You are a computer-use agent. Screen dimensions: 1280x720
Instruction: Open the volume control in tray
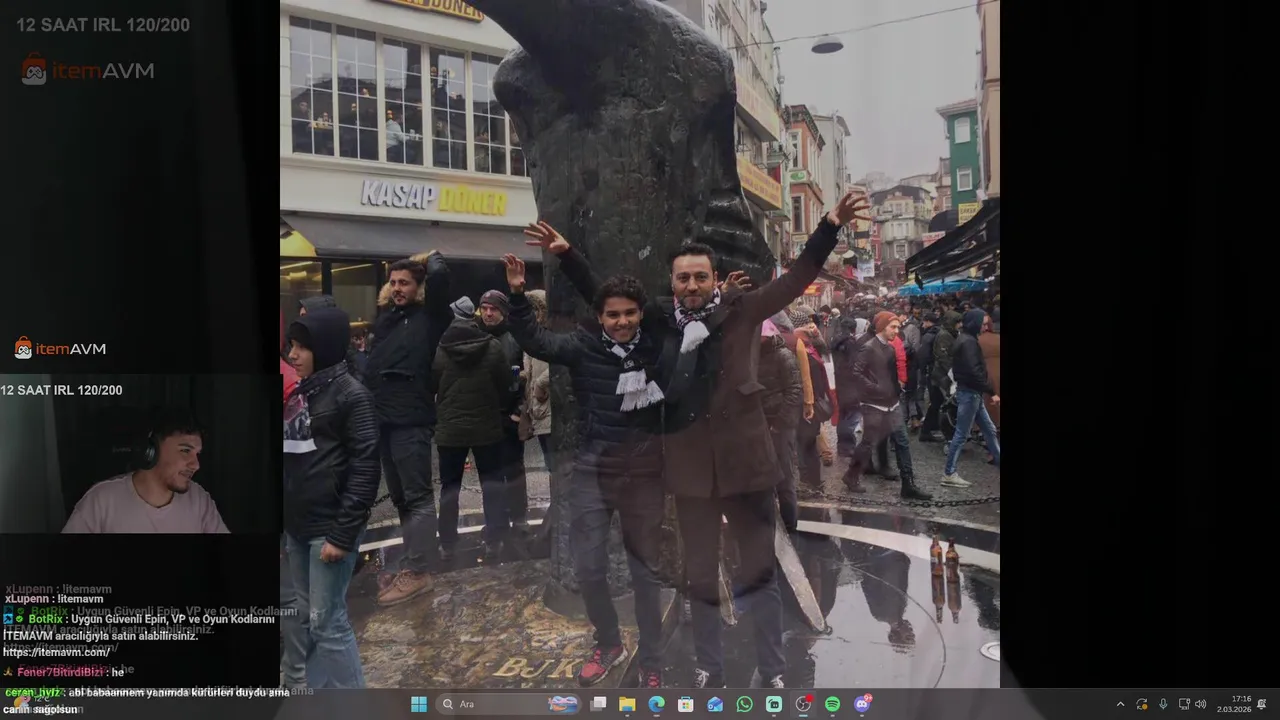pos(1200,704)
